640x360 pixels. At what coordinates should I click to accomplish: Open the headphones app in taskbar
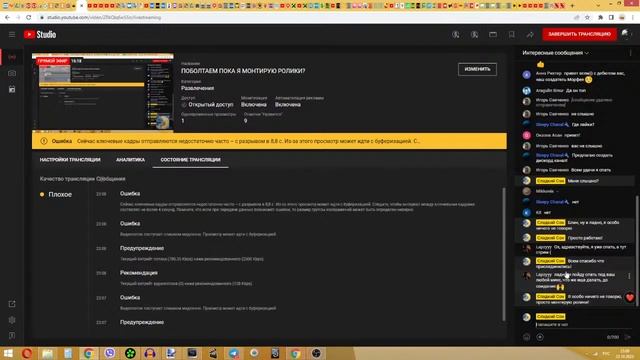tap(150, 353)
